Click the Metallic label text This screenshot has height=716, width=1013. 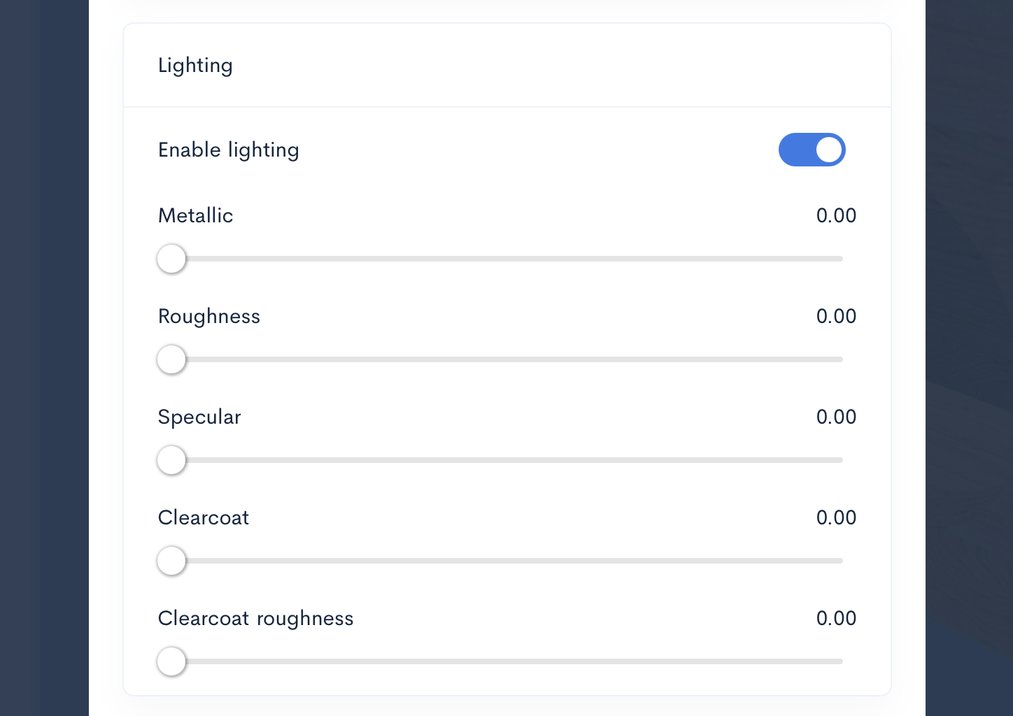195,215
